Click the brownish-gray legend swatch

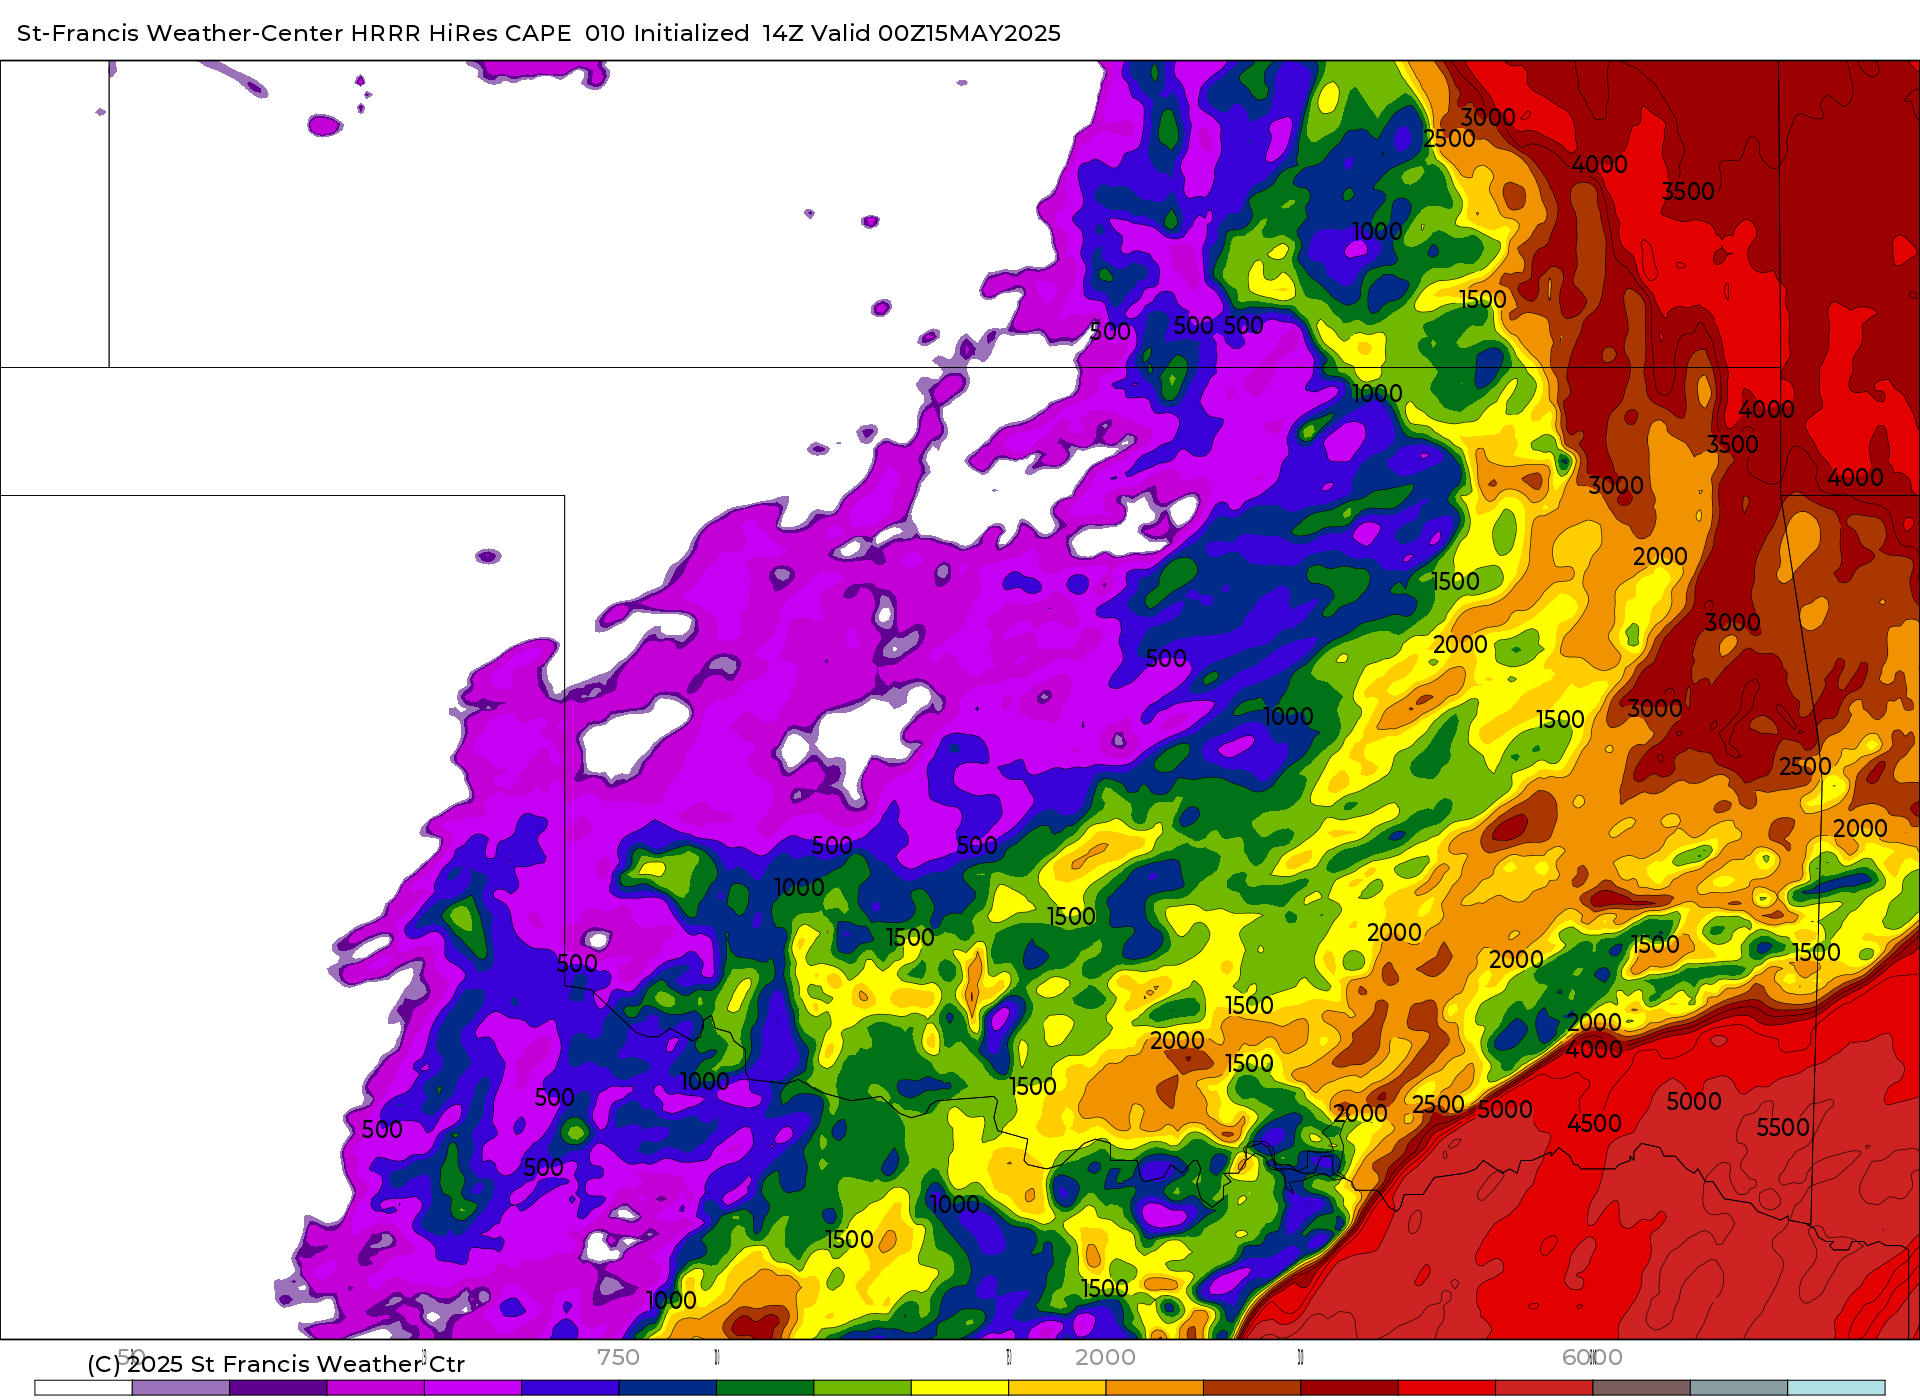coord(1641,1388)
